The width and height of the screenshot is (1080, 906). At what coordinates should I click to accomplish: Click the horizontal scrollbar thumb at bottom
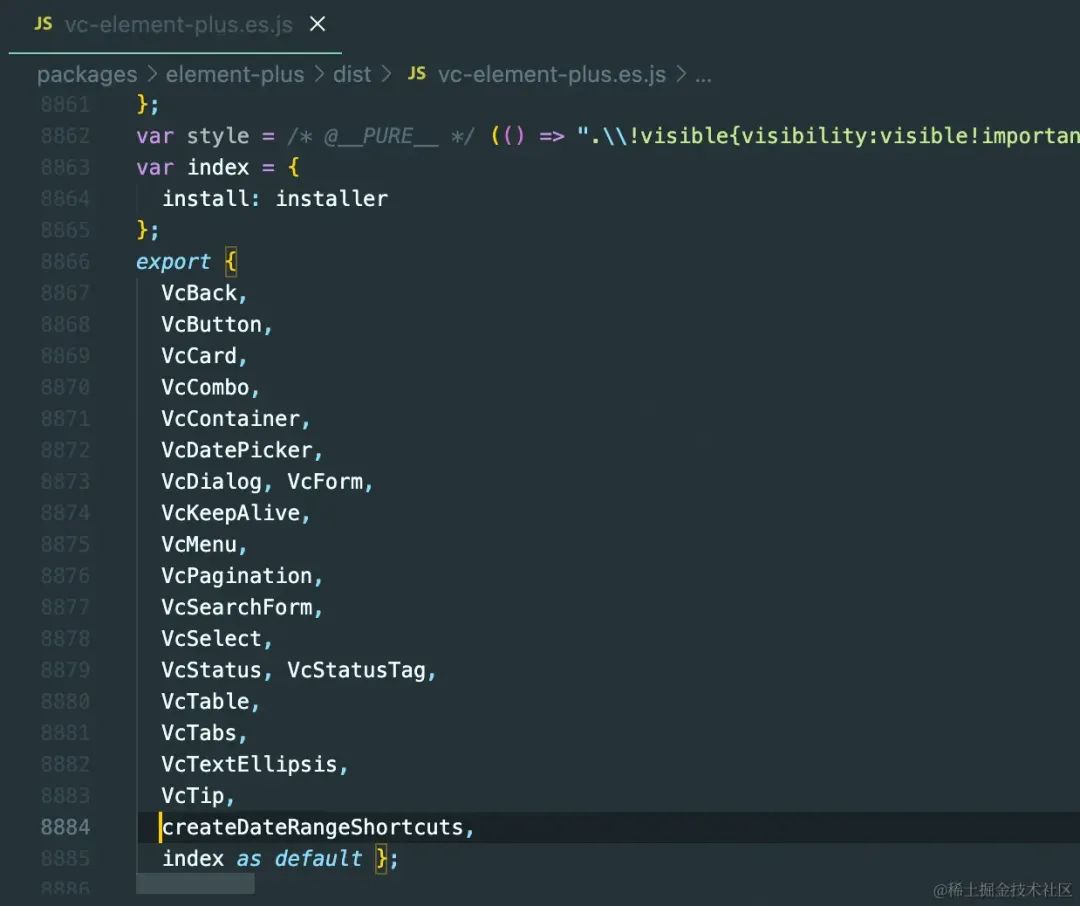[195, 883]
